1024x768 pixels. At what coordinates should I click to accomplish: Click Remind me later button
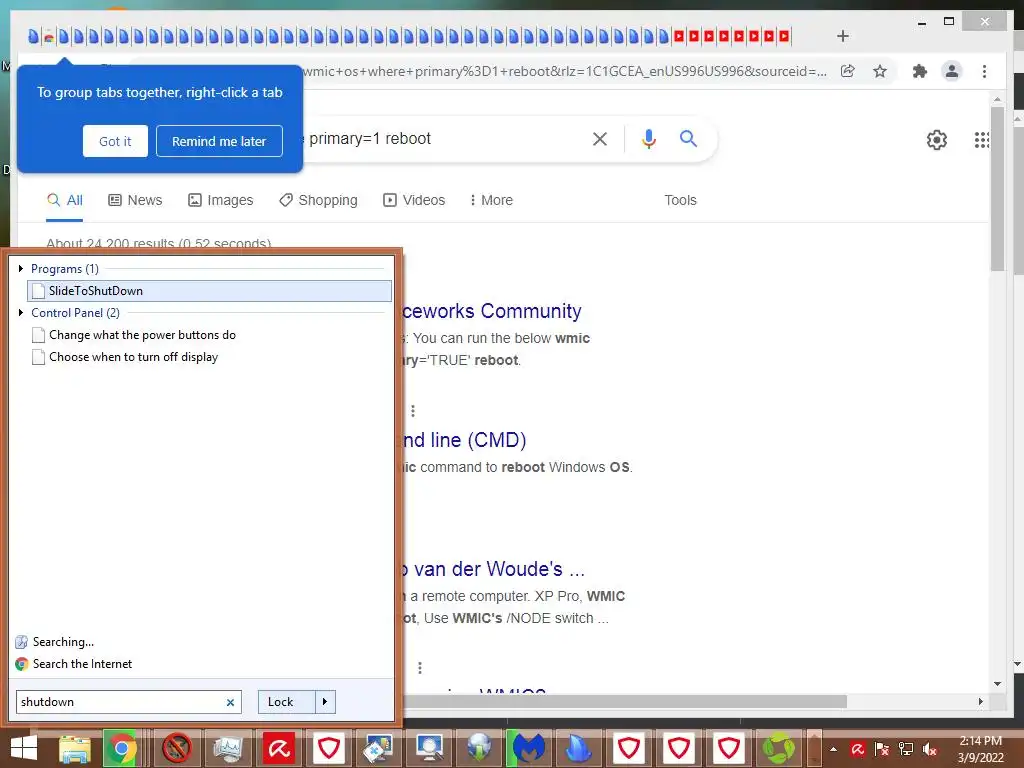tap(219, 141)
